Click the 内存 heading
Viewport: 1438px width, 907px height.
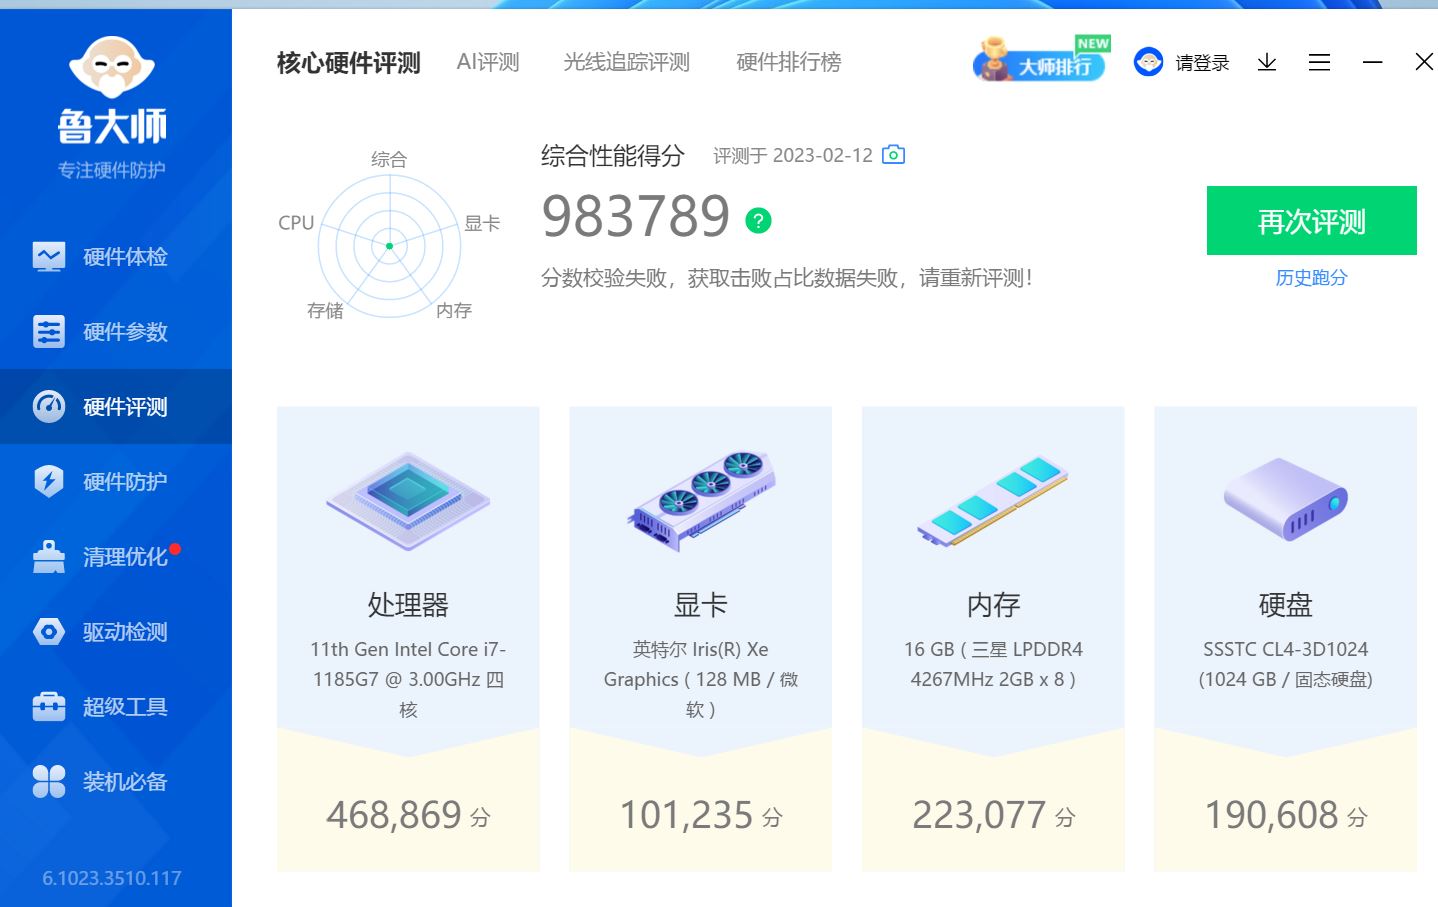[993, 605]
